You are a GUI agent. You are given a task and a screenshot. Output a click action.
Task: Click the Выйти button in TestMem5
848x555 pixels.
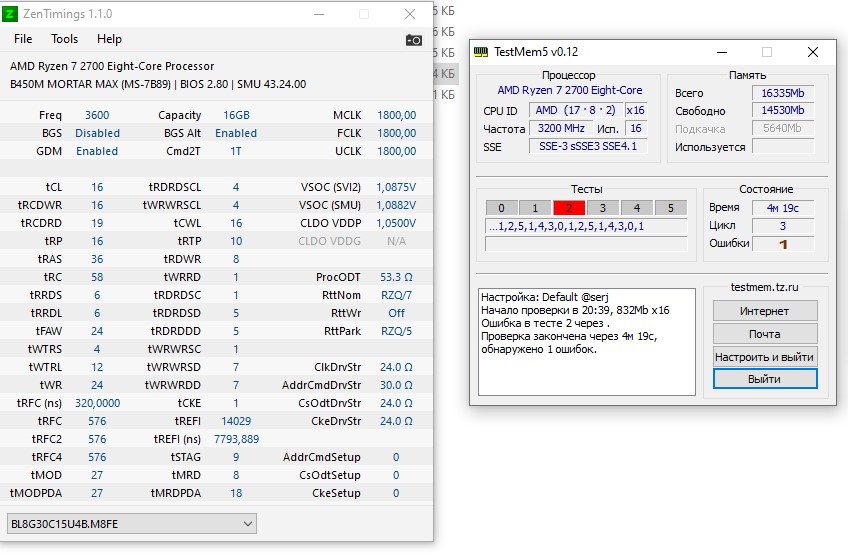[765, 379]
